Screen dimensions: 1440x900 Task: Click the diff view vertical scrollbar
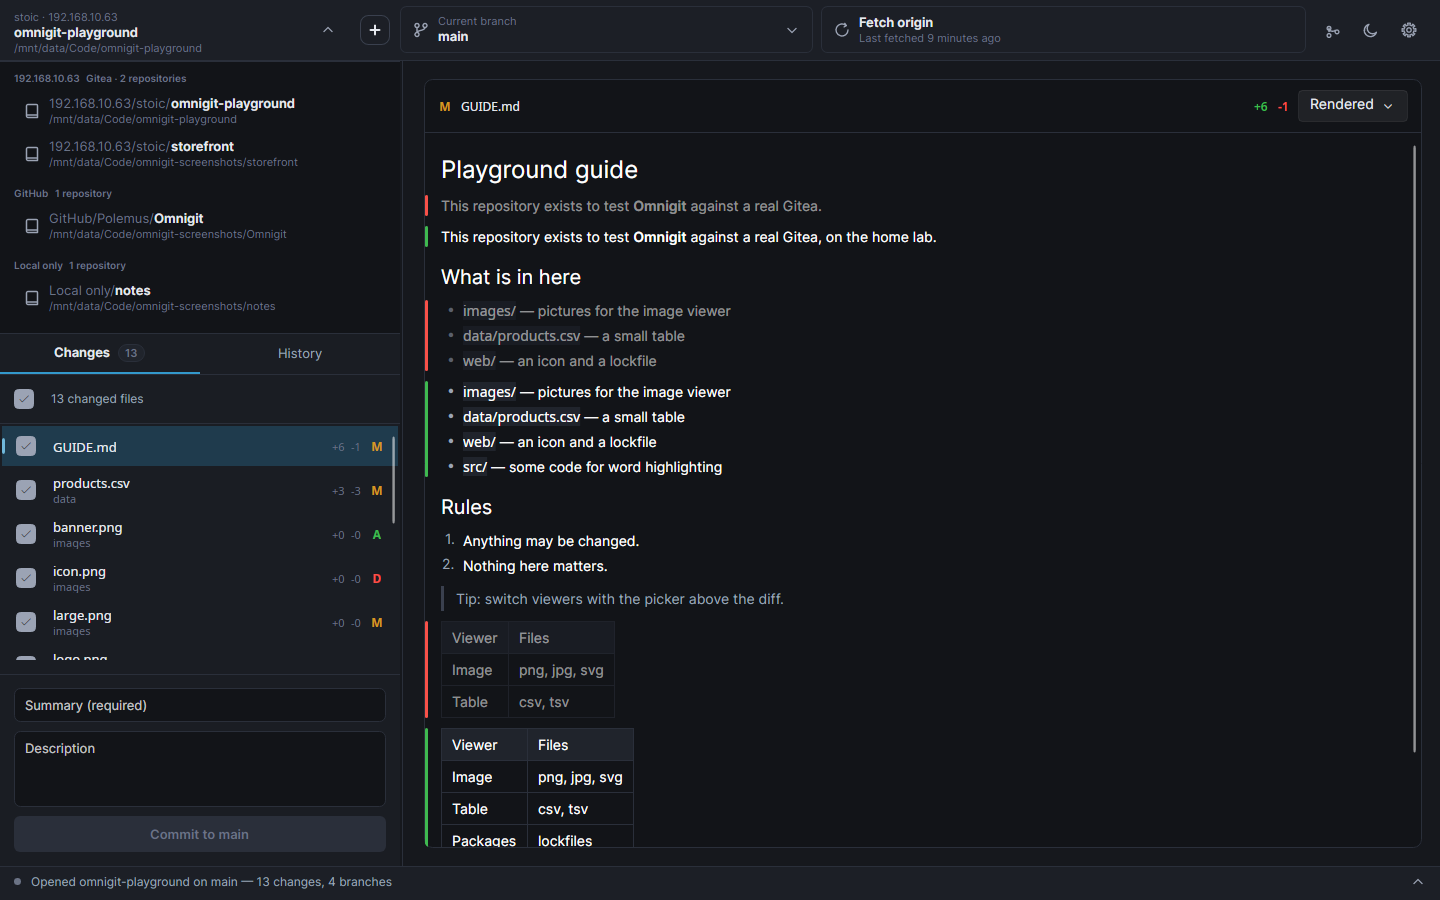pos(1414,449)
